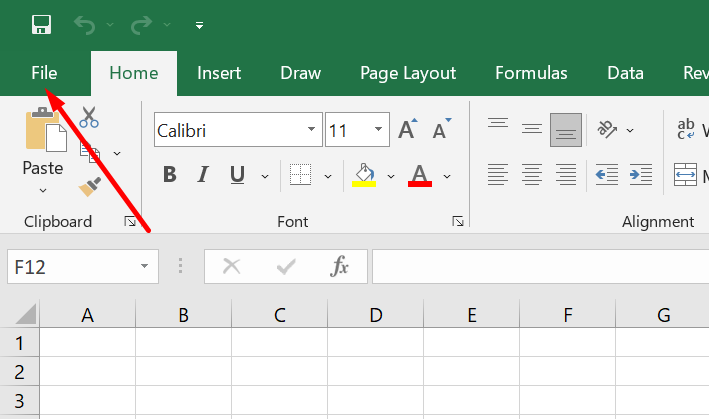Image resolution: width=709 pixels, height=419 pixels.
Task: Increase font size with large A icon
Action: [x=407, y=130]
